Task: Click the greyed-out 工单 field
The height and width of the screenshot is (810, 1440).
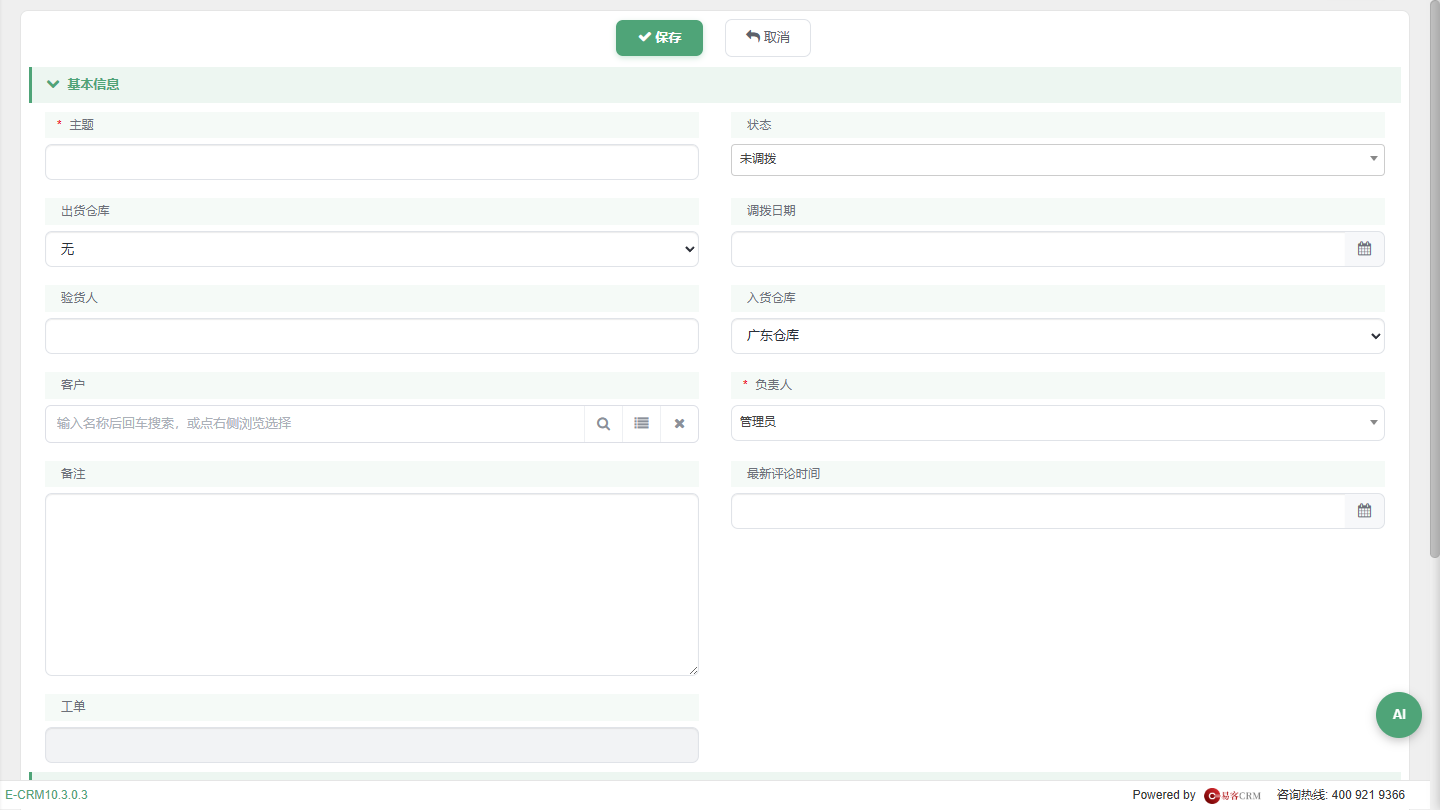Action: 372,745
